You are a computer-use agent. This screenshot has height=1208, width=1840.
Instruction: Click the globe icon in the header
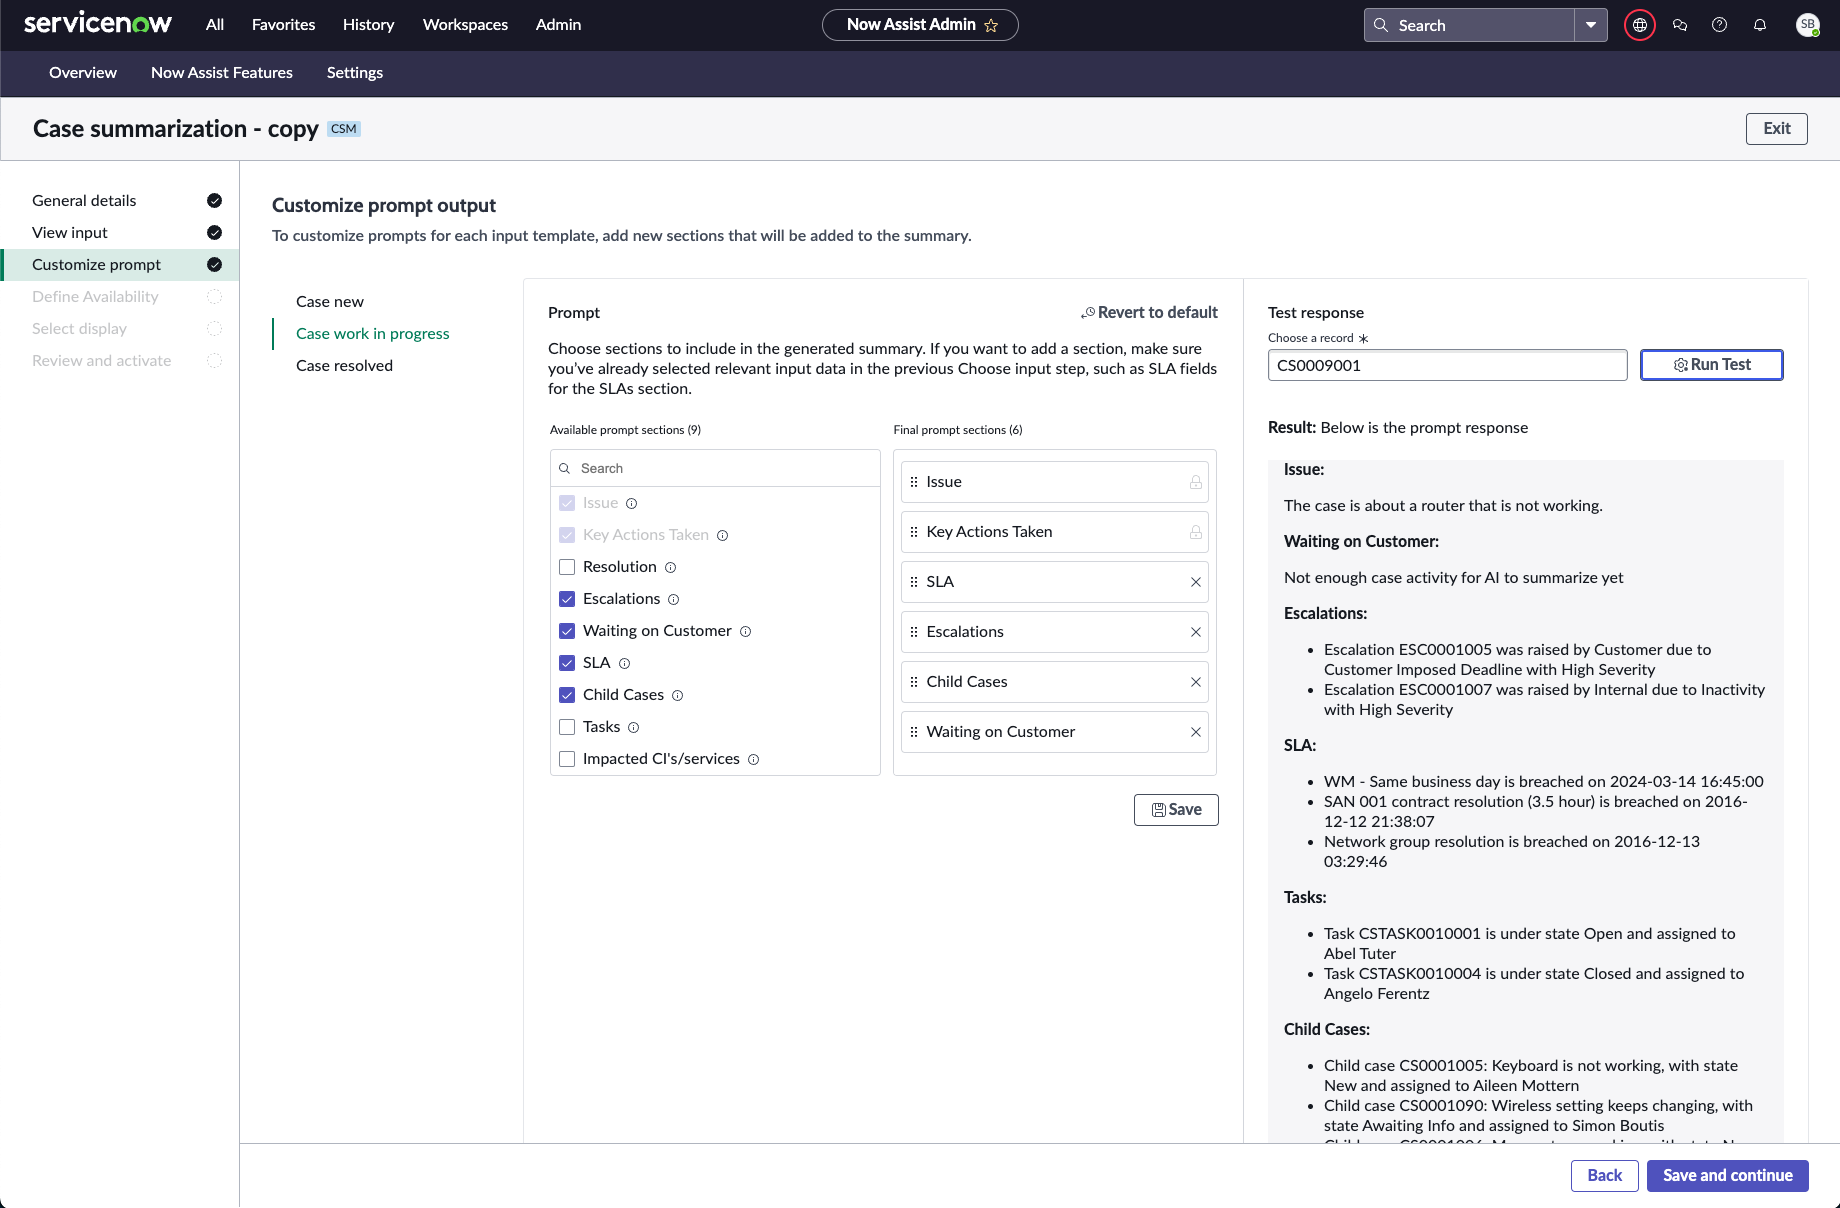tap(1640, 25)
